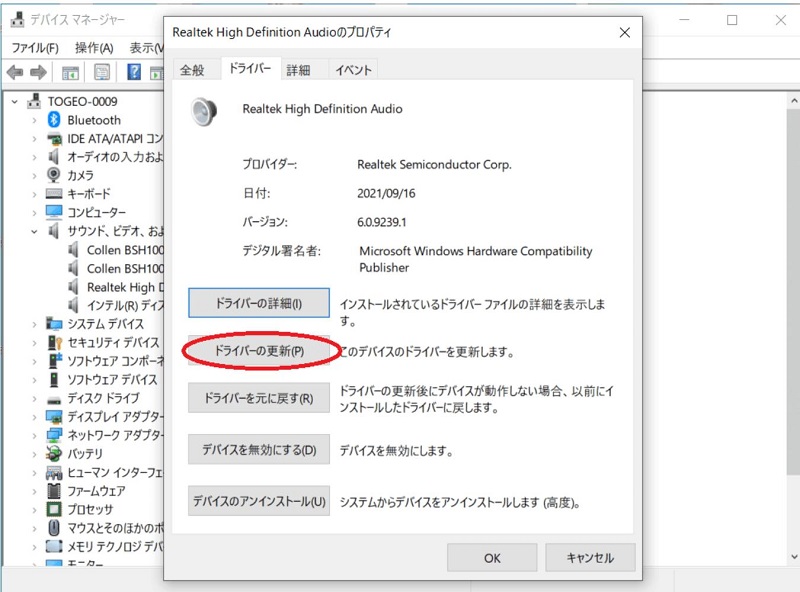Open the 詳細 tab

tap(298, 70)
